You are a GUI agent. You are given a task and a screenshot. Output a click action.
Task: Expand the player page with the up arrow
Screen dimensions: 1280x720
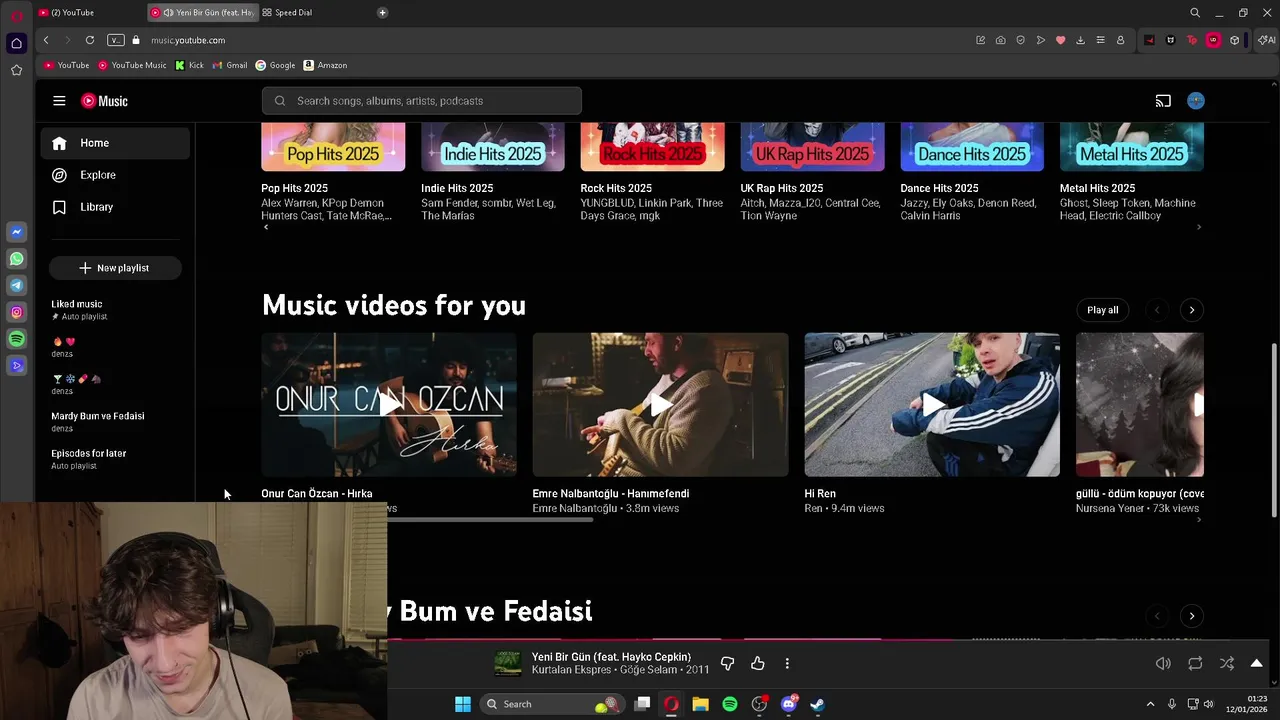pos(1257,663)
